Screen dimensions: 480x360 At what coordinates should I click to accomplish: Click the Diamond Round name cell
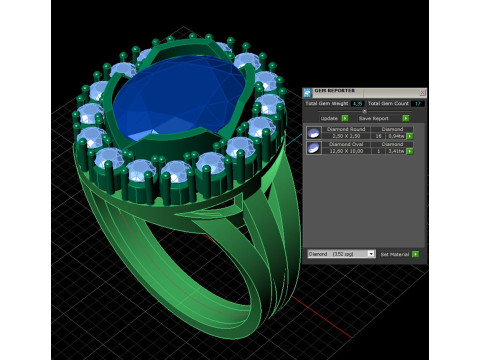(x=346, y=129)
